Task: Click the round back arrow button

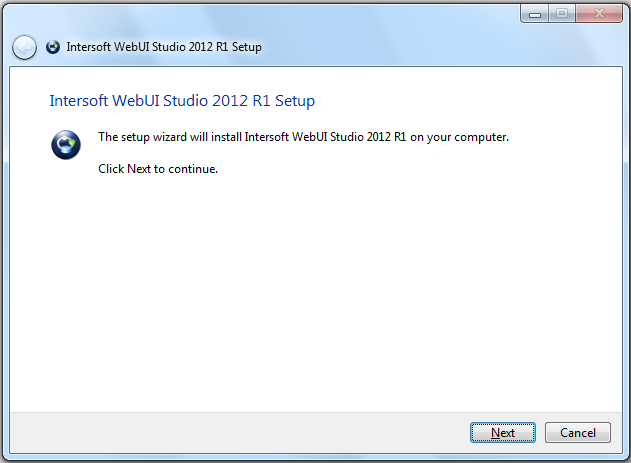Action: [24, 47]
